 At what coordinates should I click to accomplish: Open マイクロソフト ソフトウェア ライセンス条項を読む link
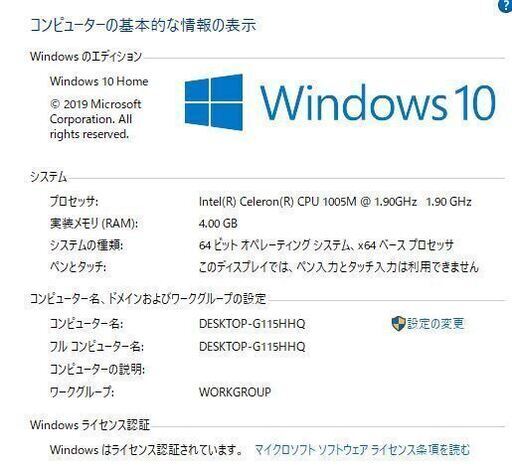(362, 449)
